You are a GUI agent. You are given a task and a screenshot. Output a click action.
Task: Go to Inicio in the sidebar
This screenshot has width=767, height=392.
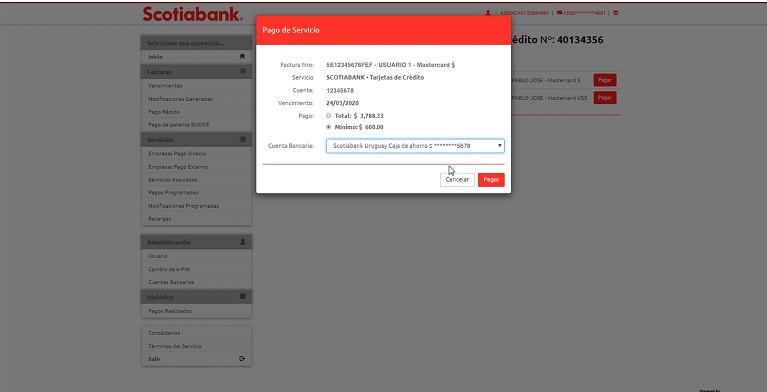click(196, 57)
